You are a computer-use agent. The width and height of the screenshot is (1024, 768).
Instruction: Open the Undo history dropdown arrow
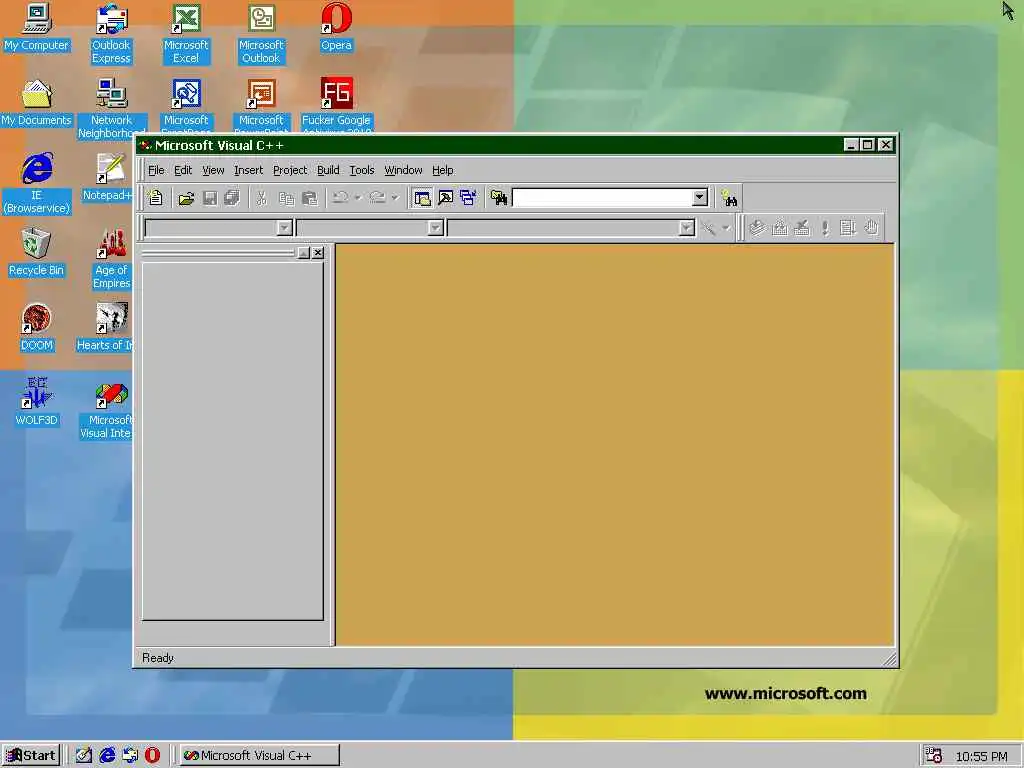point(358,198)
